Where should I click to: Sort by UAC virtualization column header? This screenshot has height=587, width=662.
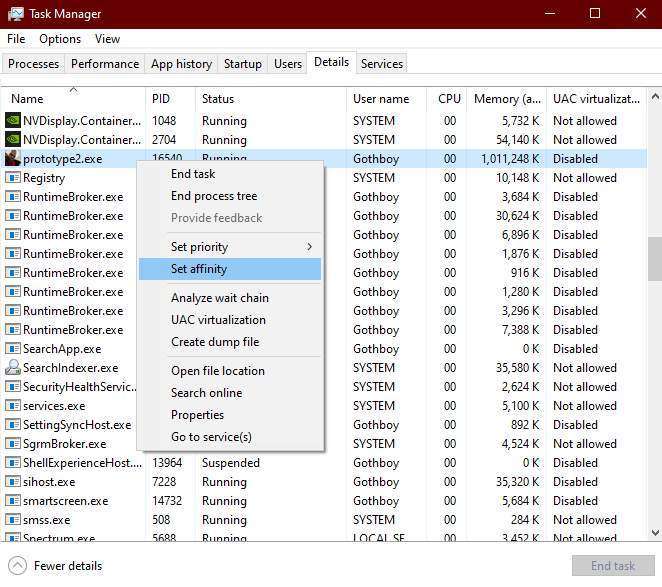click(x=597, y=99)
